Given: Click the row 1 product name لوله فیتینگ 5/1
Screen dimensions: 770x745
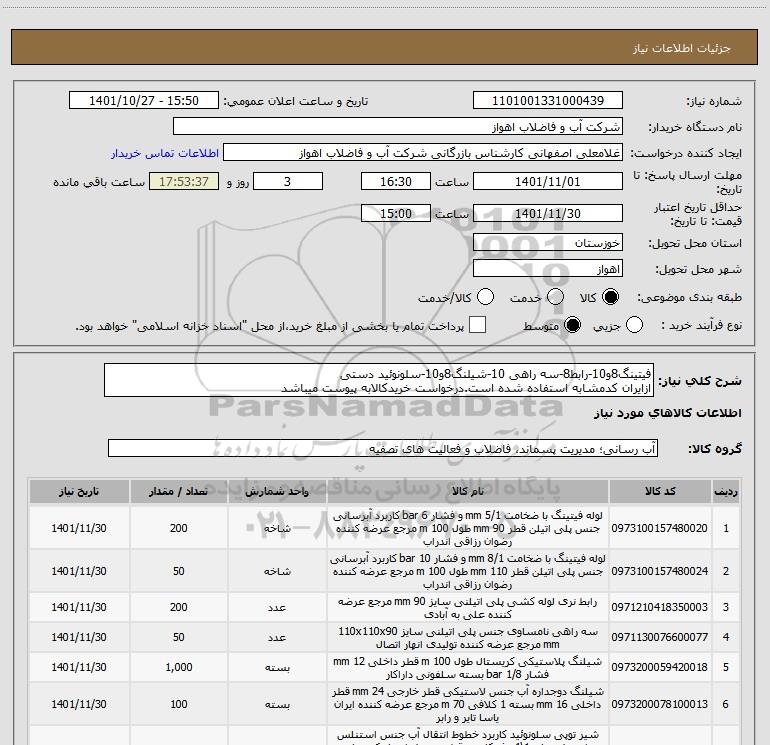Looking at the screenshot, I should 468,528.
